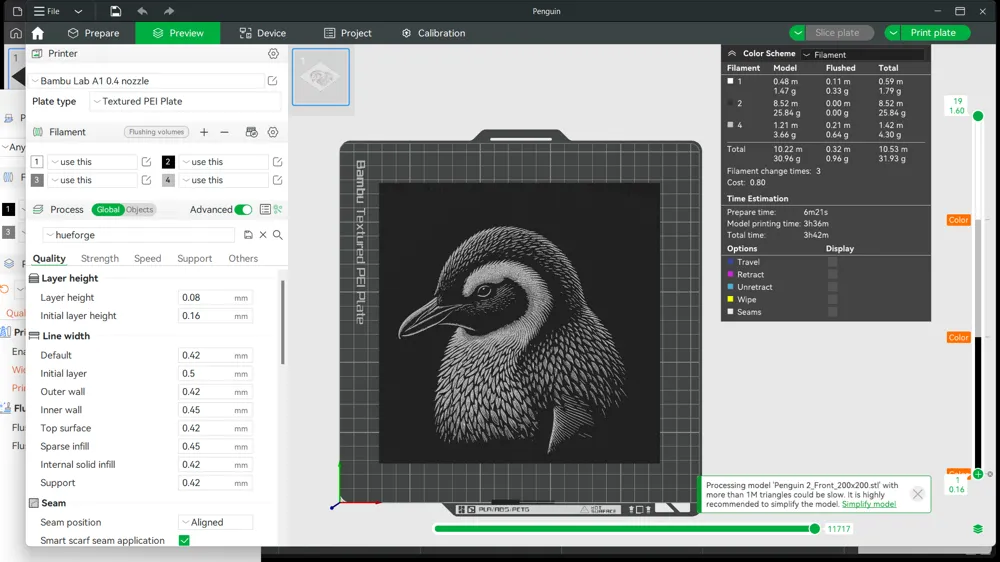Click the Simplify model link
1000x562 pixels.
point(869,504)
